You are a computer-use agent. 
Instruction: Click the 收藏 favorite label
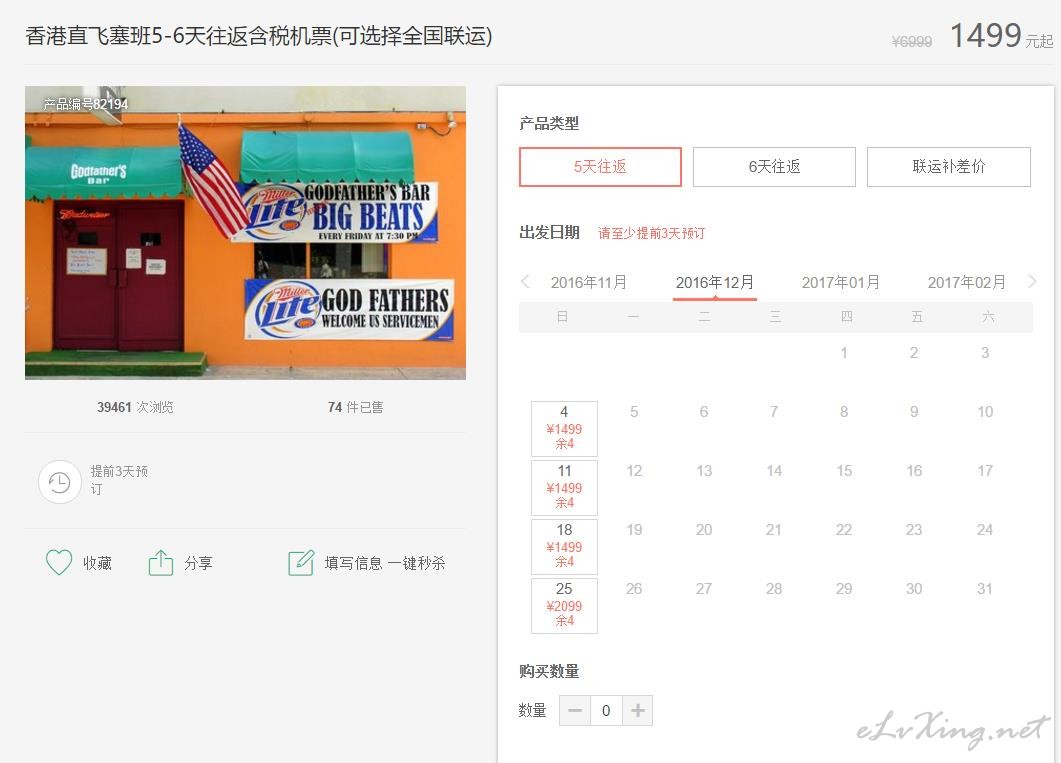[97, 563]
